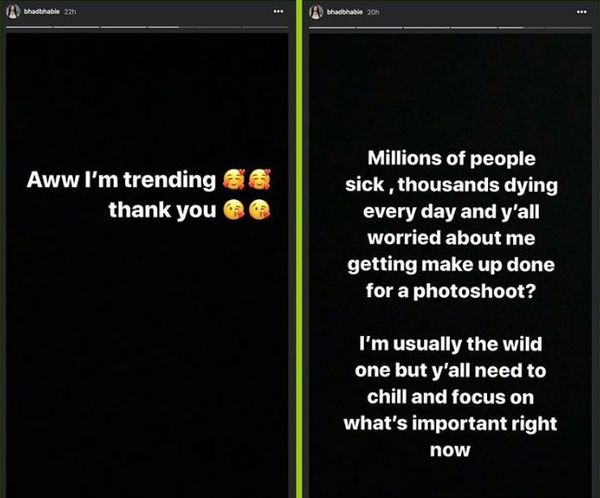Open bhadbhabie username on the 22h story
This screenshot has width=600, height=498.
click(41, 11)
